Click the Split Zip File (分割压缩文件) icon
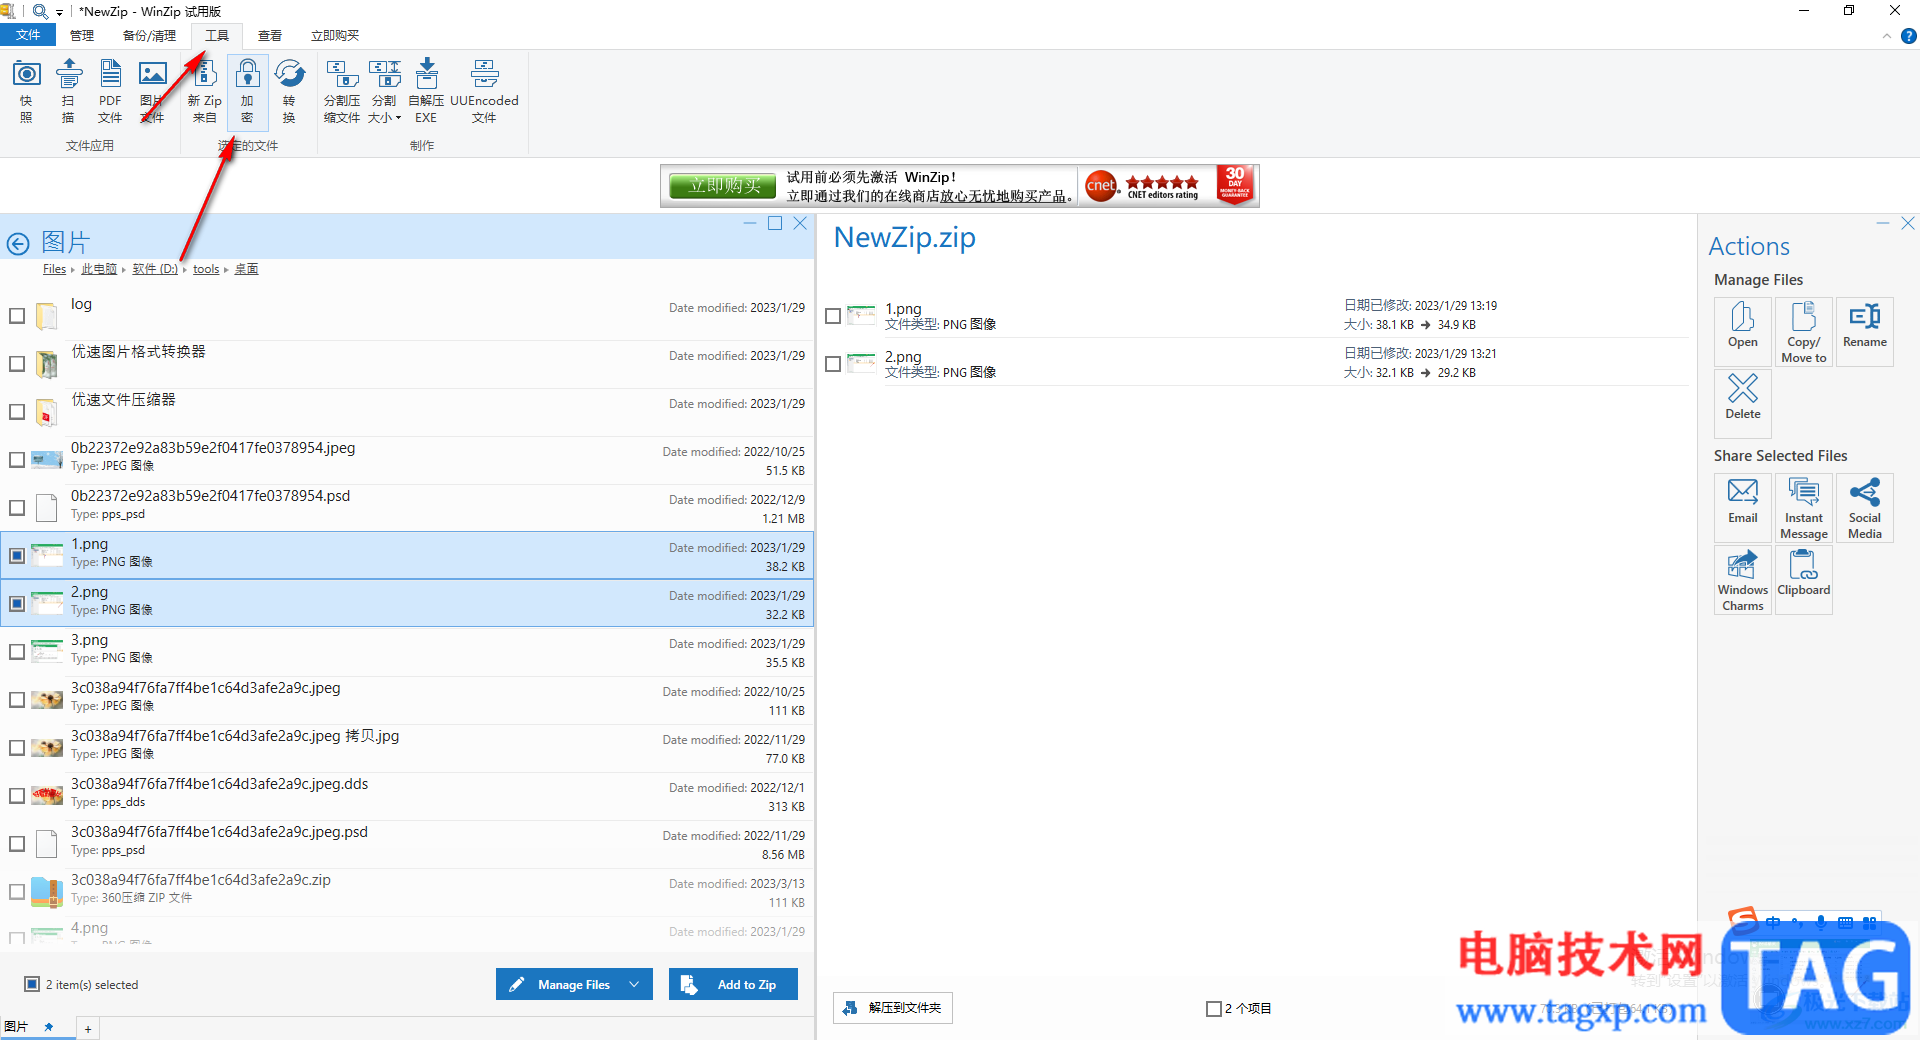This screenshot has width=1920, height=1040. 342,91
